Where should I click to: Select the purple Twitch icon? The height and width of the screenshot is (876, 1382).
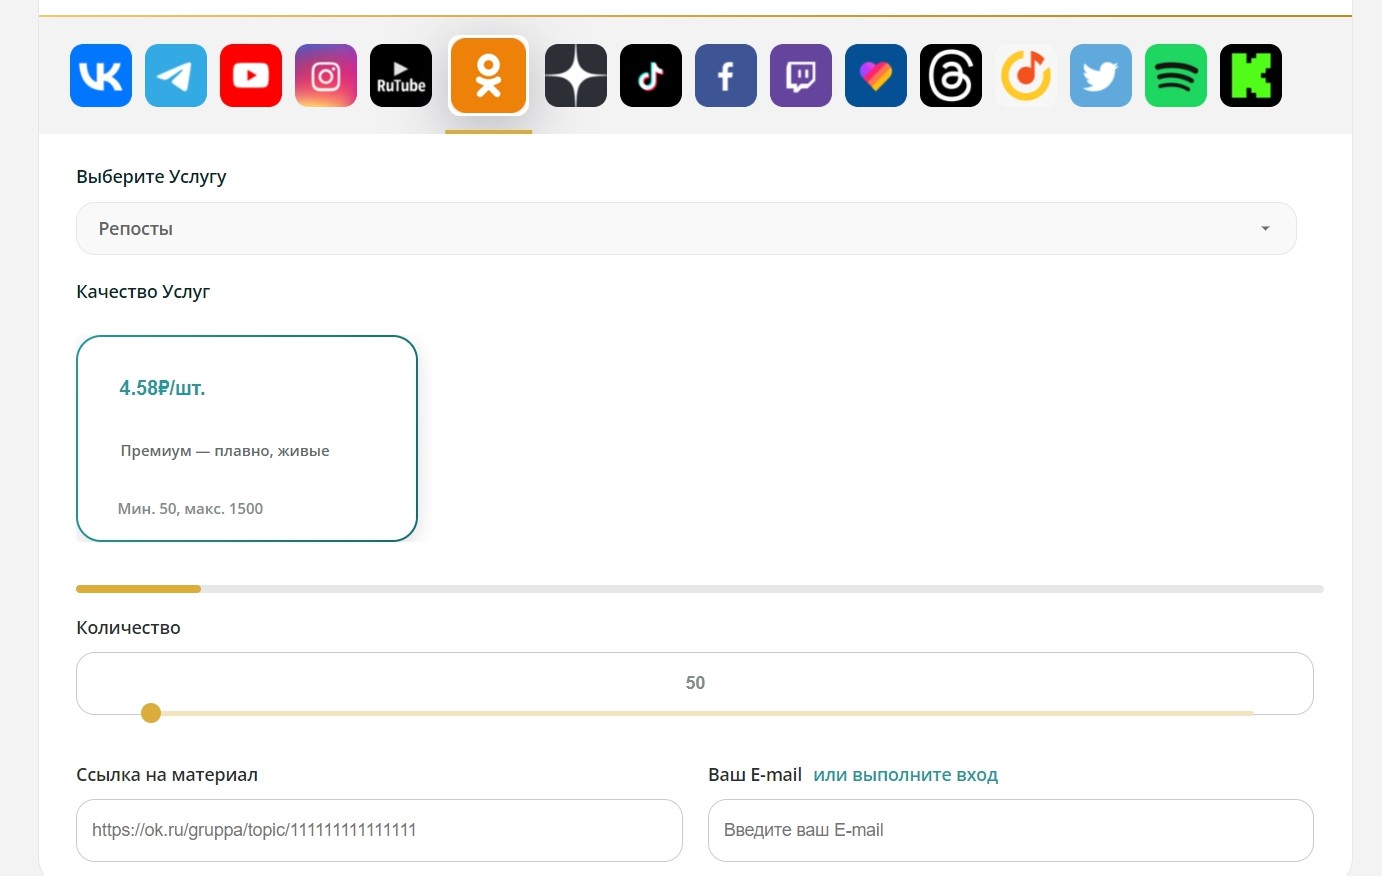click(x=801, y=75)
